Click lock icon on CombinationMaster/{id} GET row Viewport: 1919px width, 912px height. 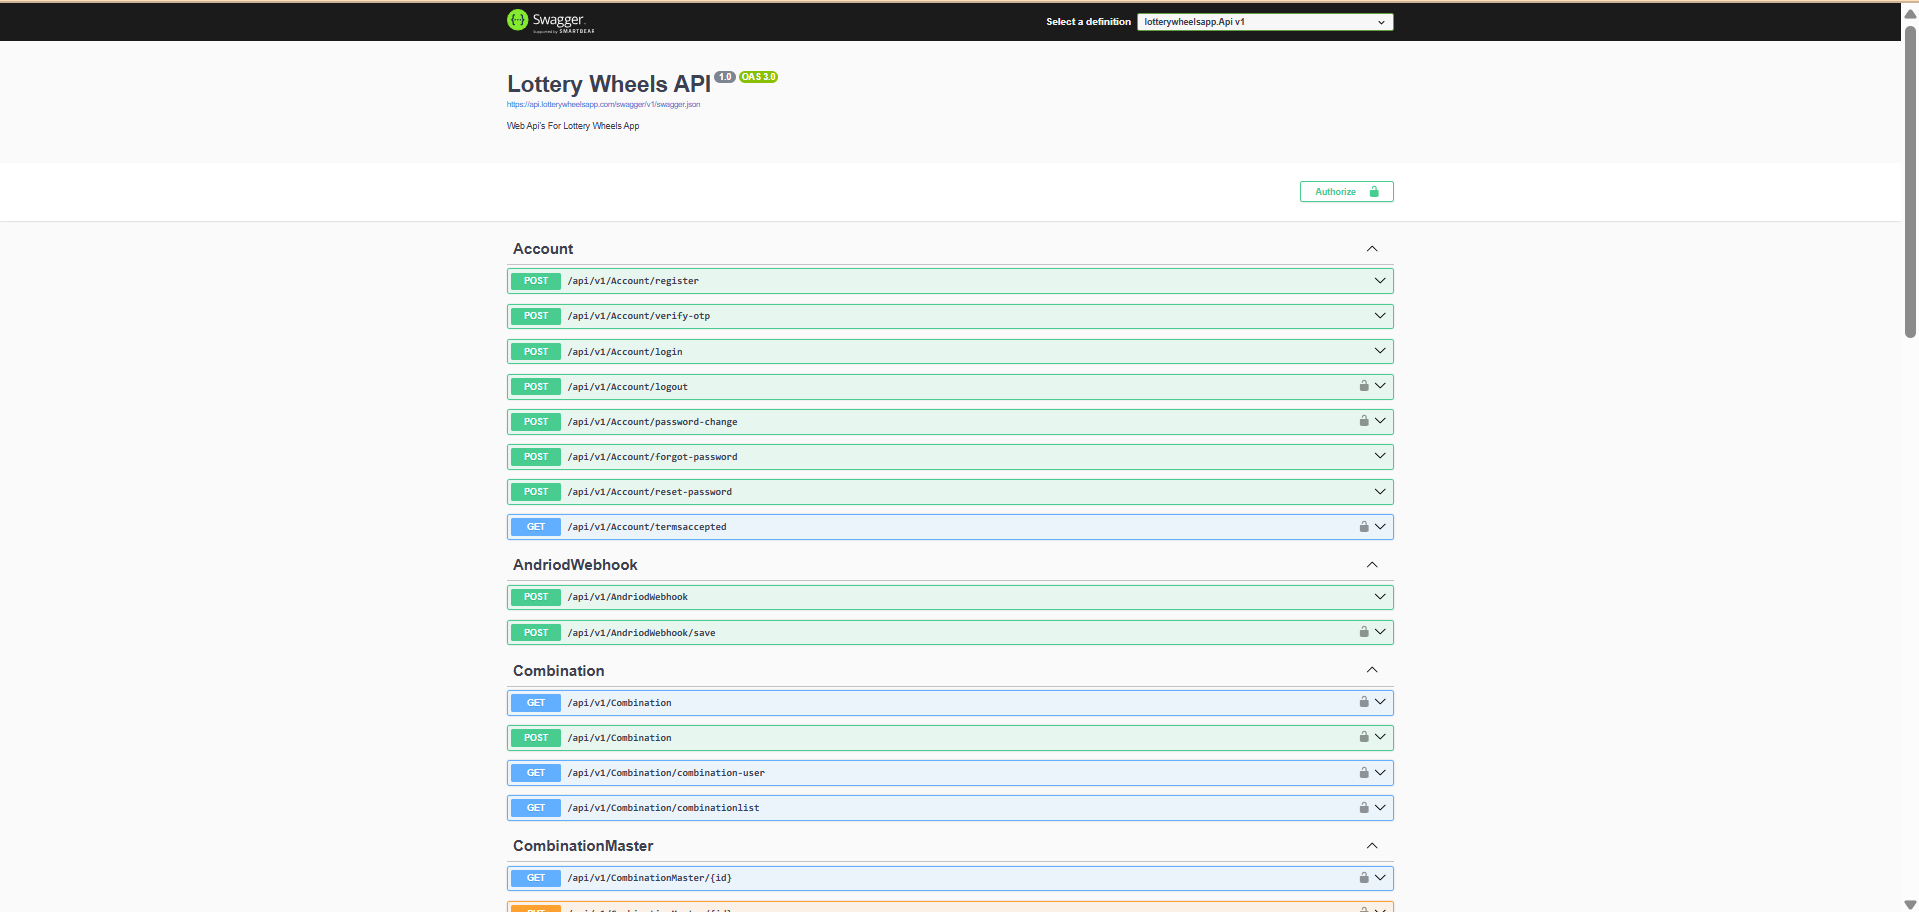1364,877
